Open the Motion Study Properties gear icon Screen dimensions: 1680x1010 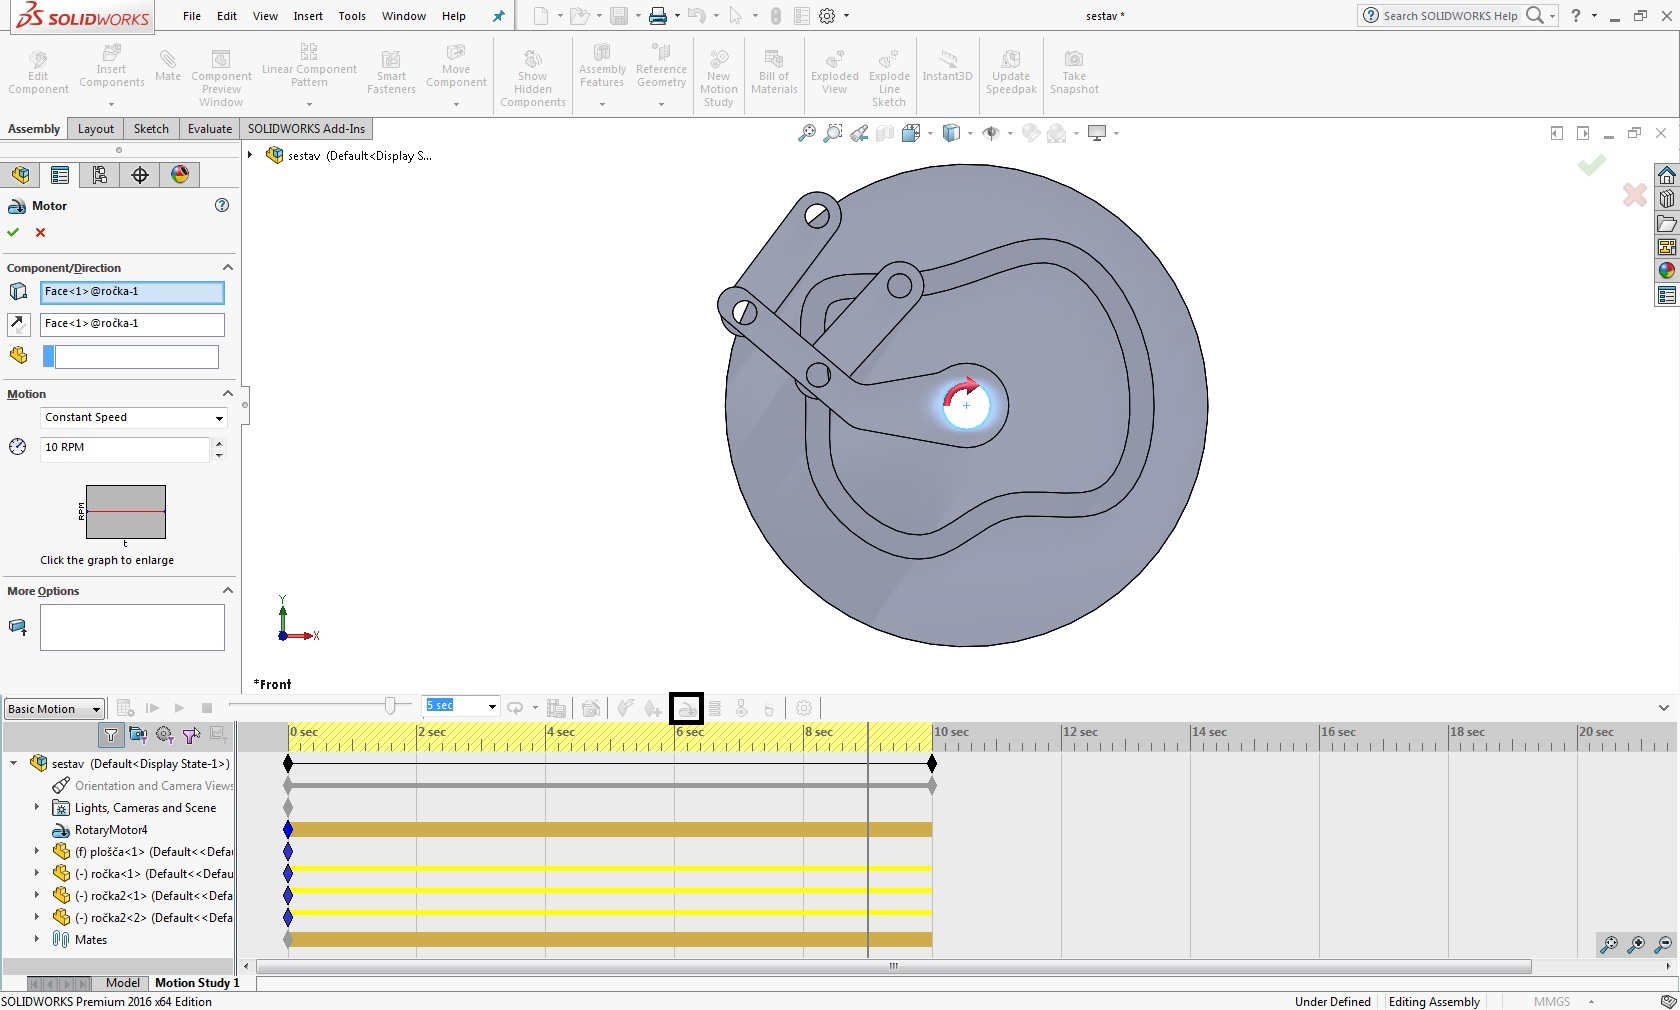click(804, 708)
